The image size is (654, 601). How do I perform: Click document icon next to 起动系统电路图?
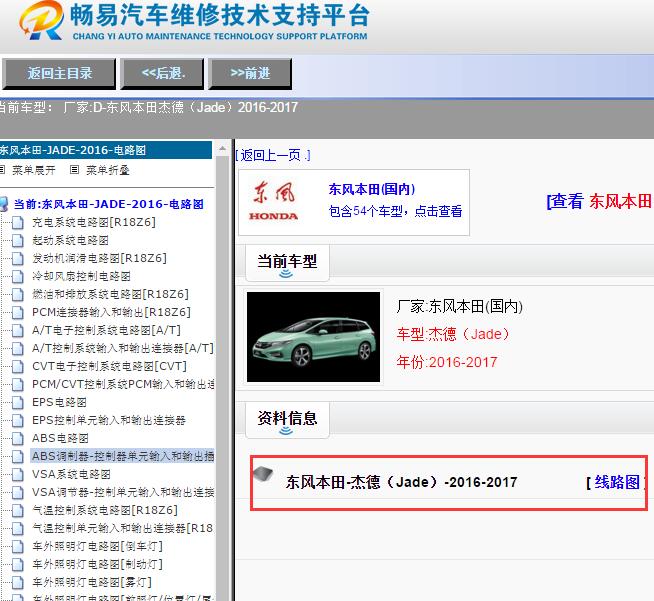point(18,241)
